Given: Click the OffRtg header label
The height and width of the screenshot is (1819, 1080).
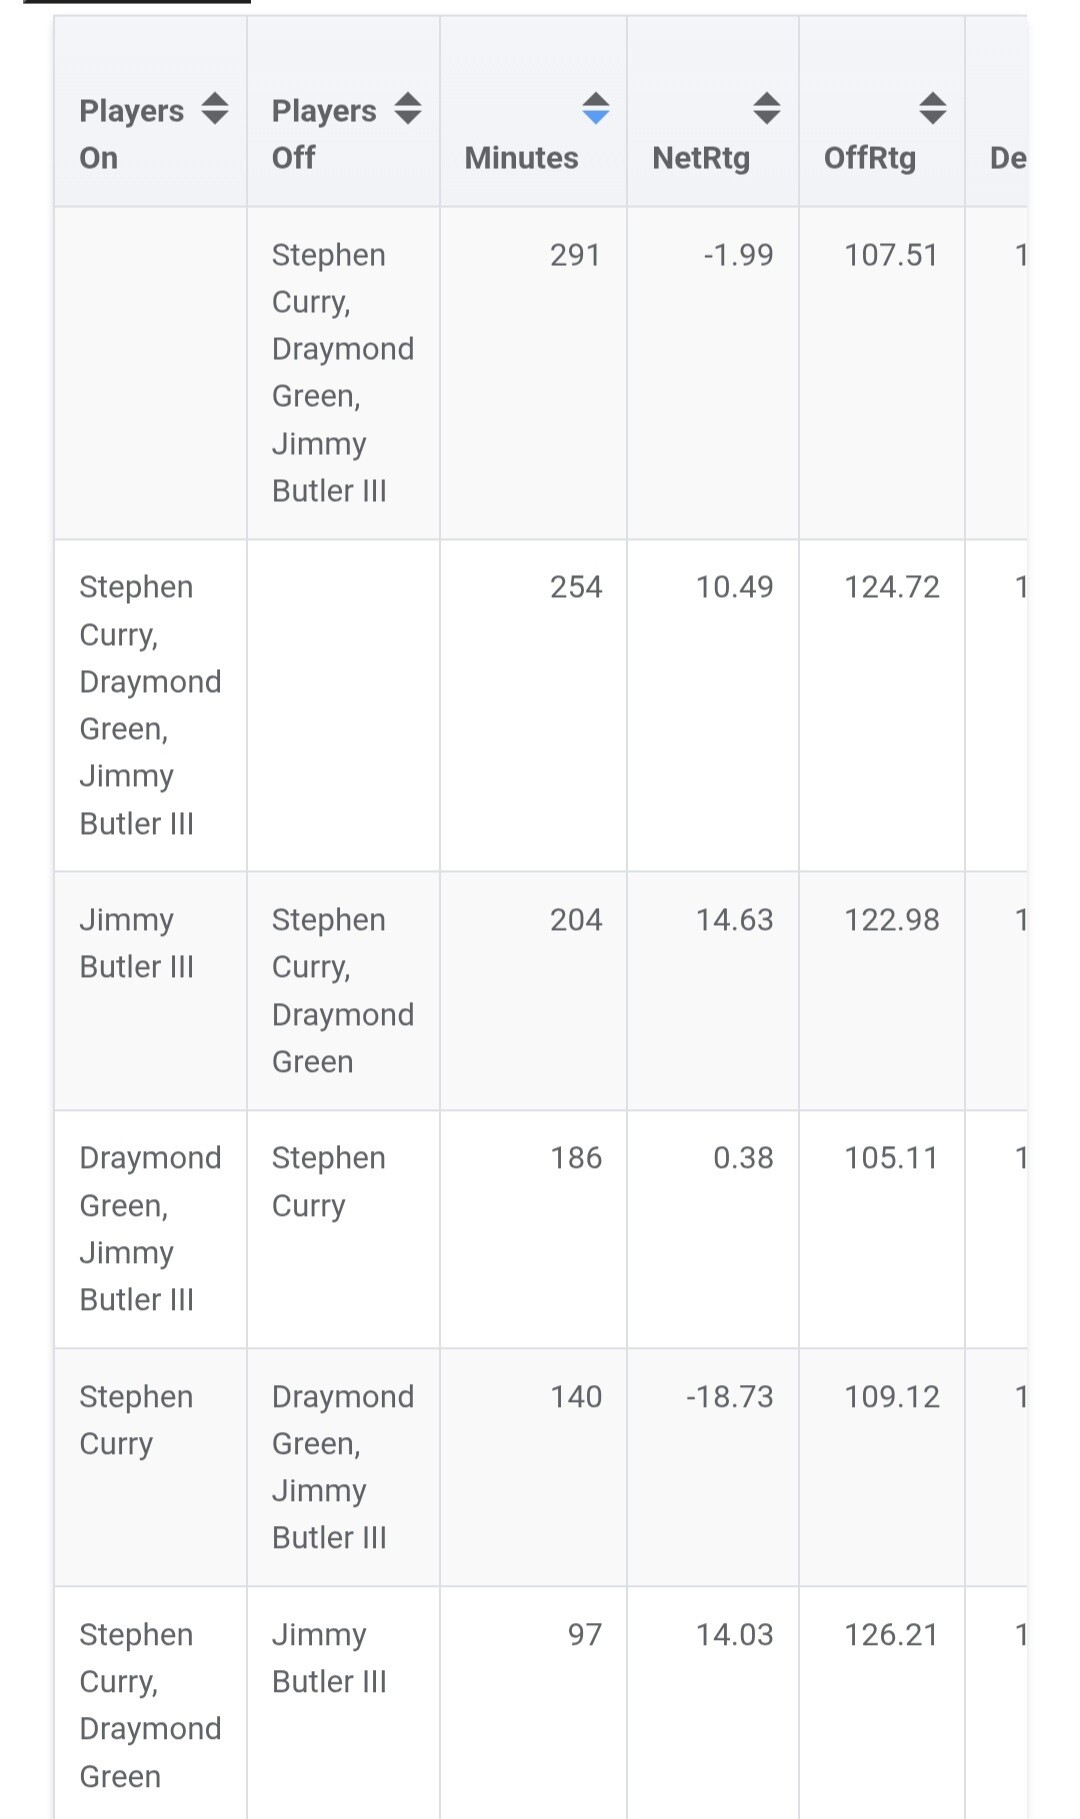Looking at the screenshot, I should pos(869,158).
